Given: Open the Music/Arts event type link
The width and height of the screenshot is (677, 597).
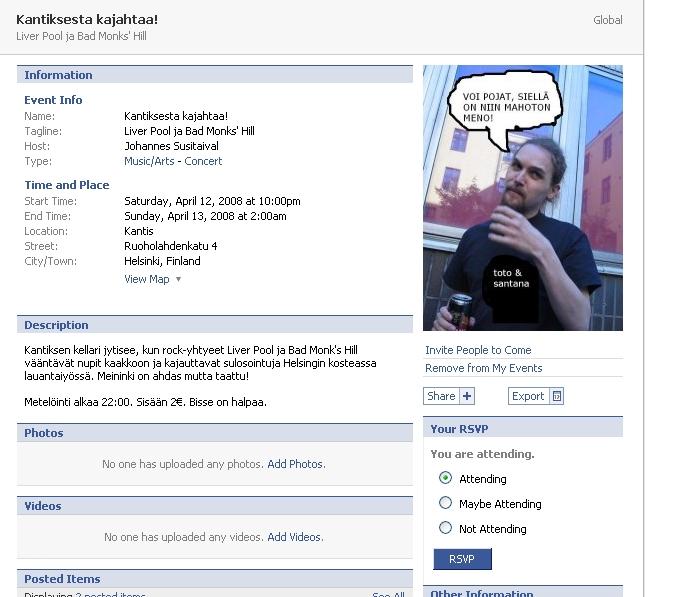Looking at the screenshot, I should [x=149, y=161].
